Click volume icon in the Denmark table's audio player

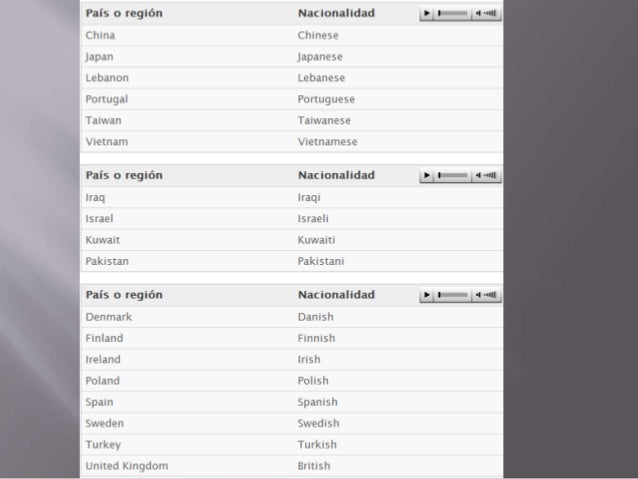pos(488,296)
